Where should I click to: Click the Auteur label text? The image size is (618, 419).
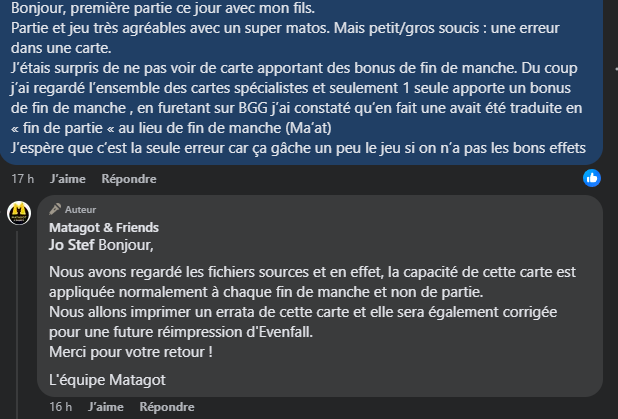coord(80,210)
